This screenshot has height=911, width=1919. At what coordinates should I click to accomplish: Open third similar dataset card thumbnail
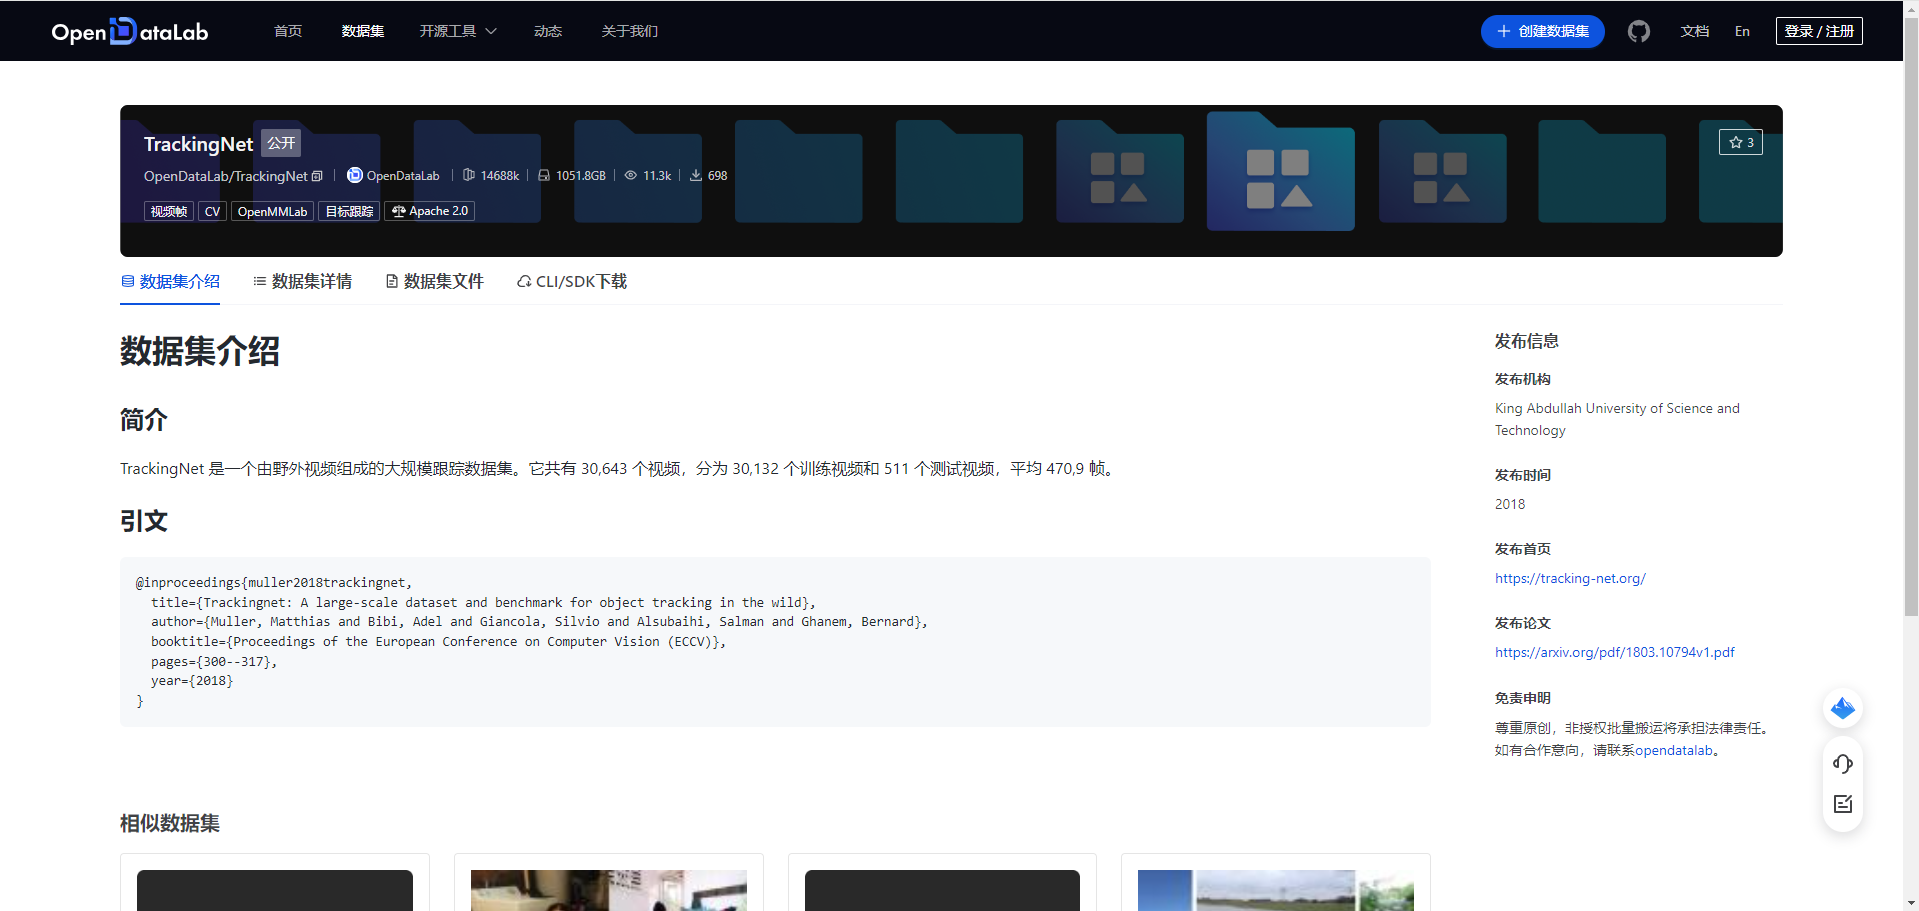click(942, 890)
